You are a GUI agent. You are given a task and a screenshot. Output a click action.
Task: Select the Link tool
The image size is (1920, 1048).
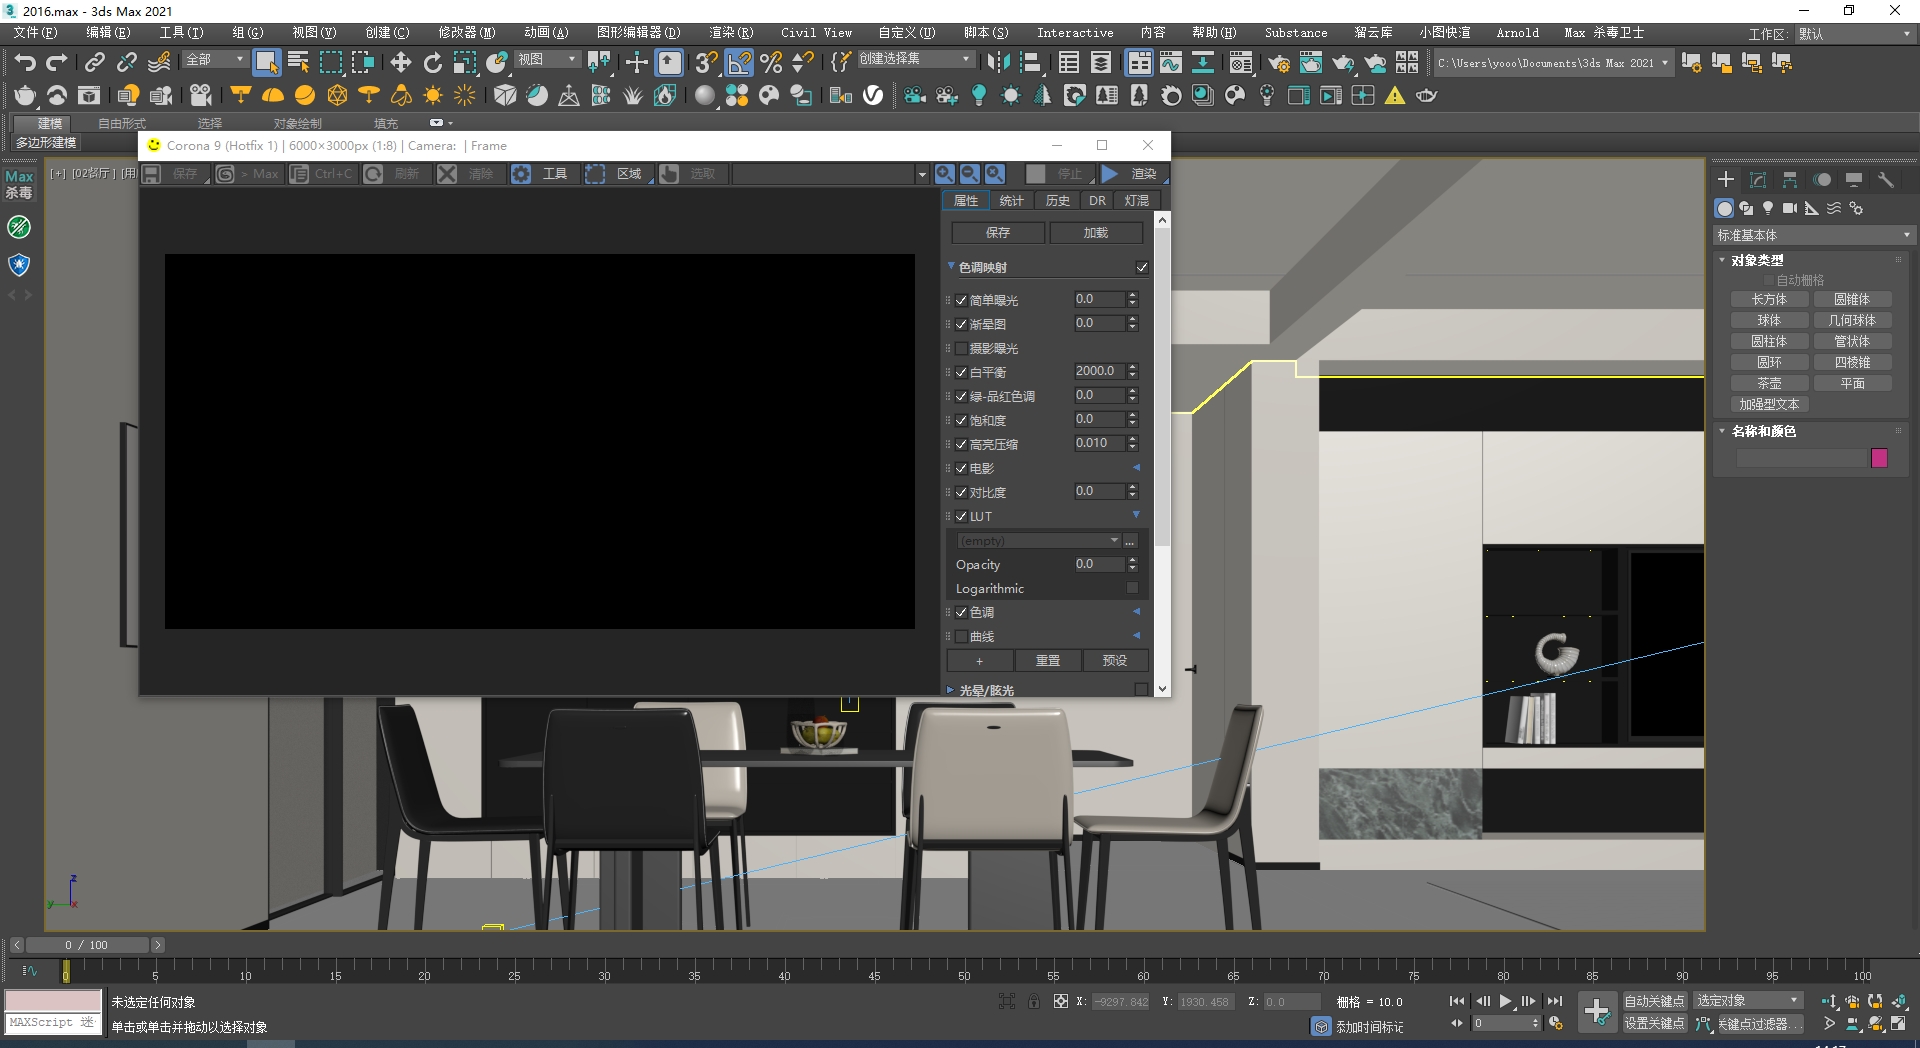(x=94, y=62)
